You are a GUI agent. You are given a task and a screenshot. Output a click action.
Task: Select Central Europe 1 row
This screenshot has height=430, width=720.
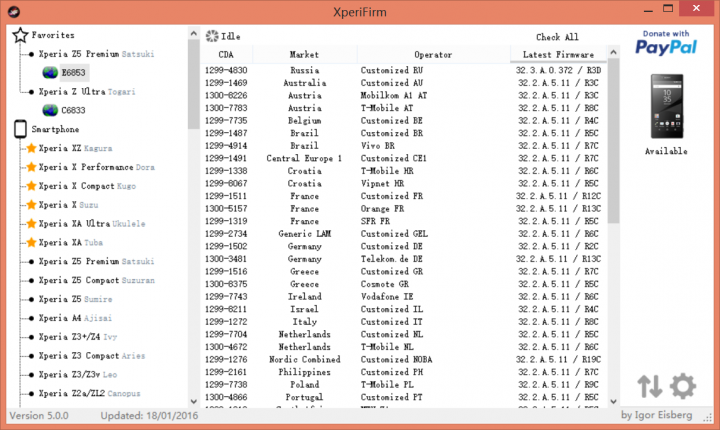(404, 158)
